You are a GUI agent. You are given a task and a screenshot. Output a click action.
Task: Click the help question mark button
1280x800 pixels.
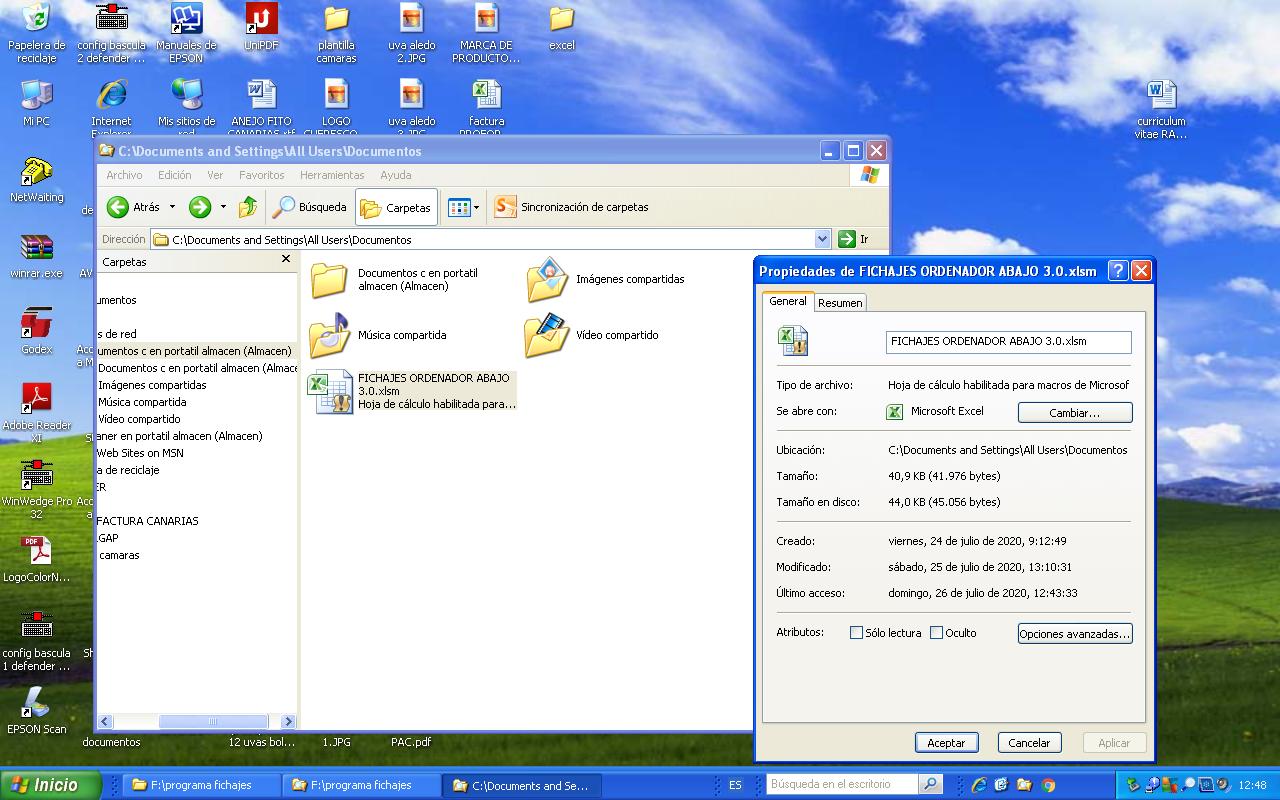(x=1119, y=271)
